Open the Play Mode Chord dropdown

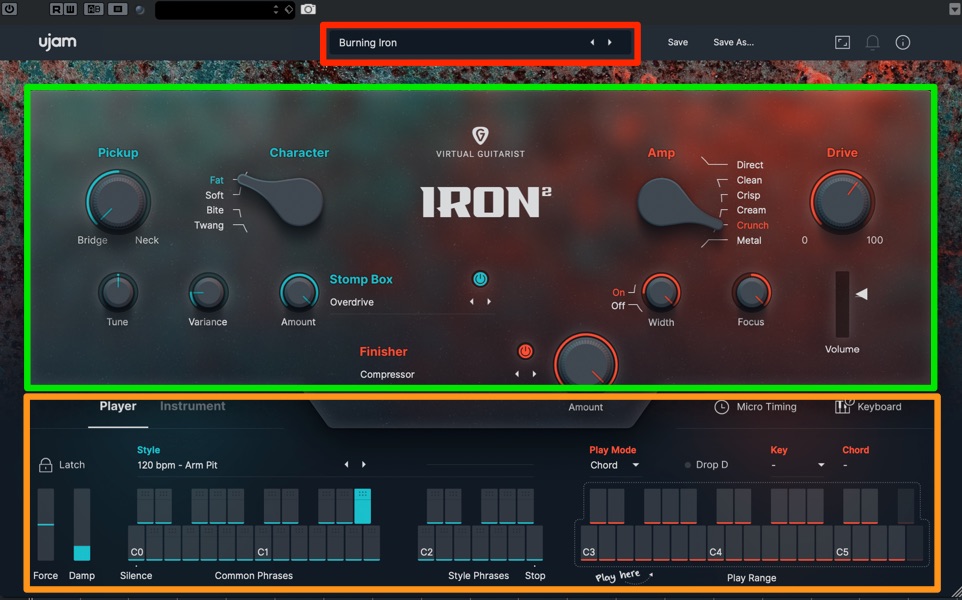pos(615,465)
